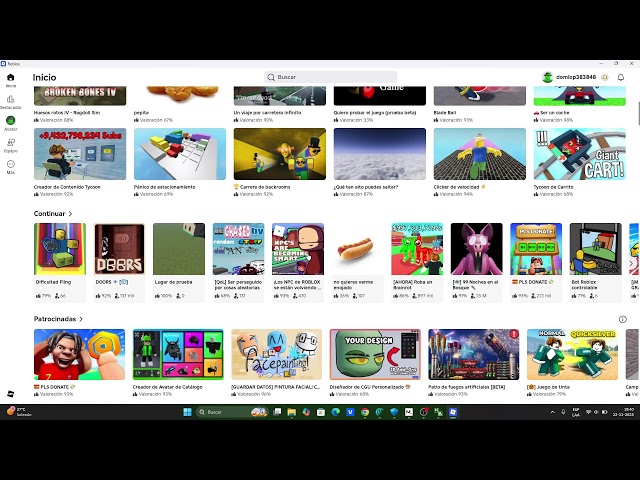The image size is (640, 480).
Task: Open the taskbar weather widget
Action: point(18,412)
